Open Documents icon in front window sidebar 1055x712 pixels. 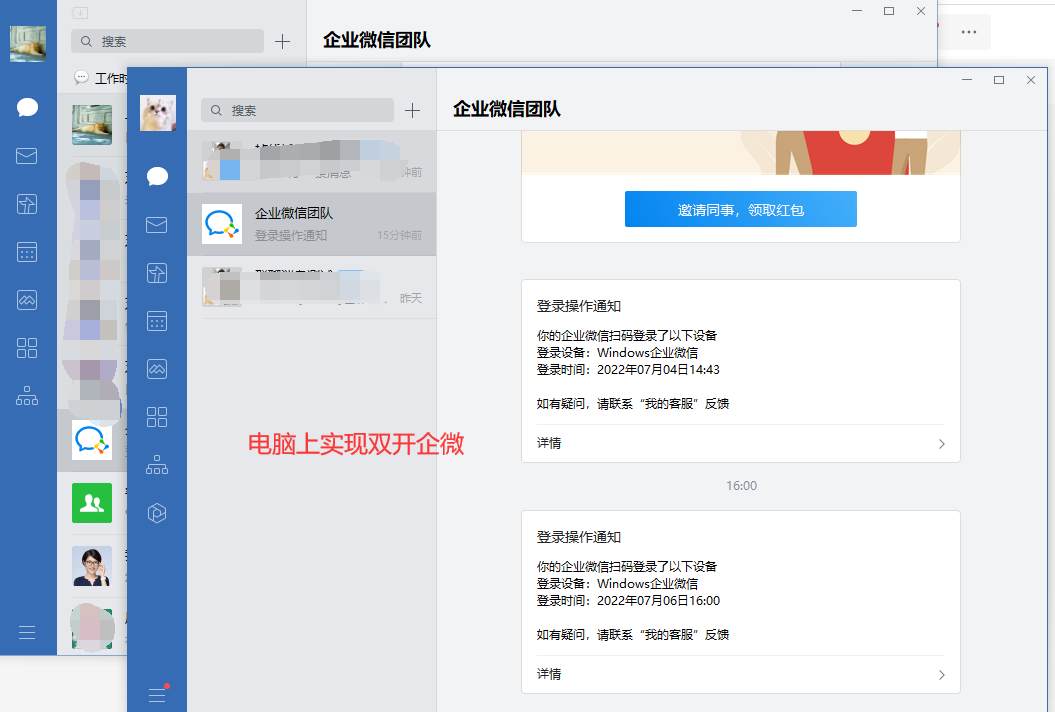[157, 273]
